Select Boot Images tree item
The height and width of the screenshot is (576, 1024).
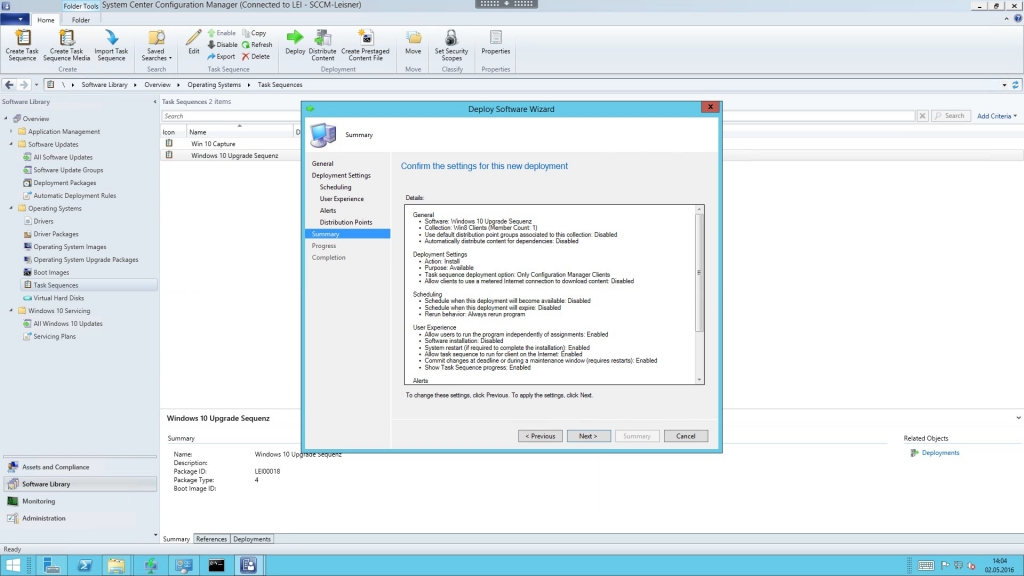(51, 272)
